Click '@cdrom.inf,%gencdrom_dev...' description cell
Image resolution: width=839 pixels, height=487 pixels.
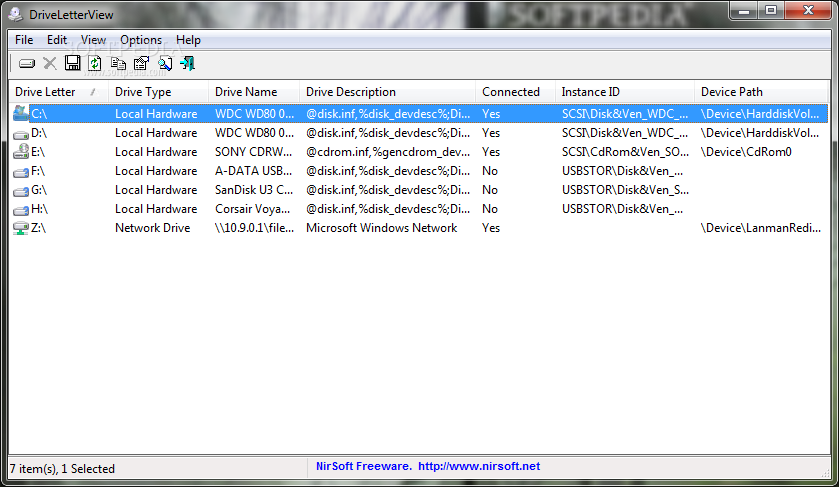click(x=388, y=152)
